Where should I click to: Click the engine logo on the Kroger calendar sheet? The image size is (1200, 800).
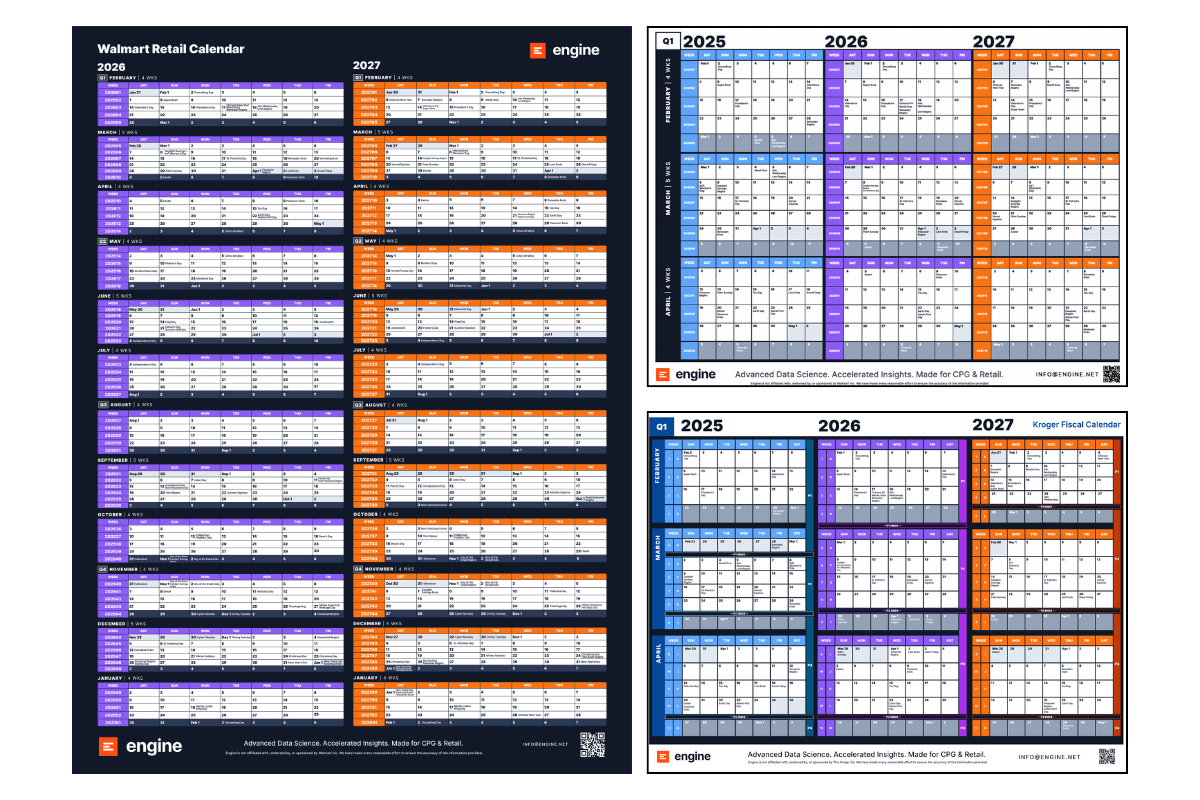686,757
